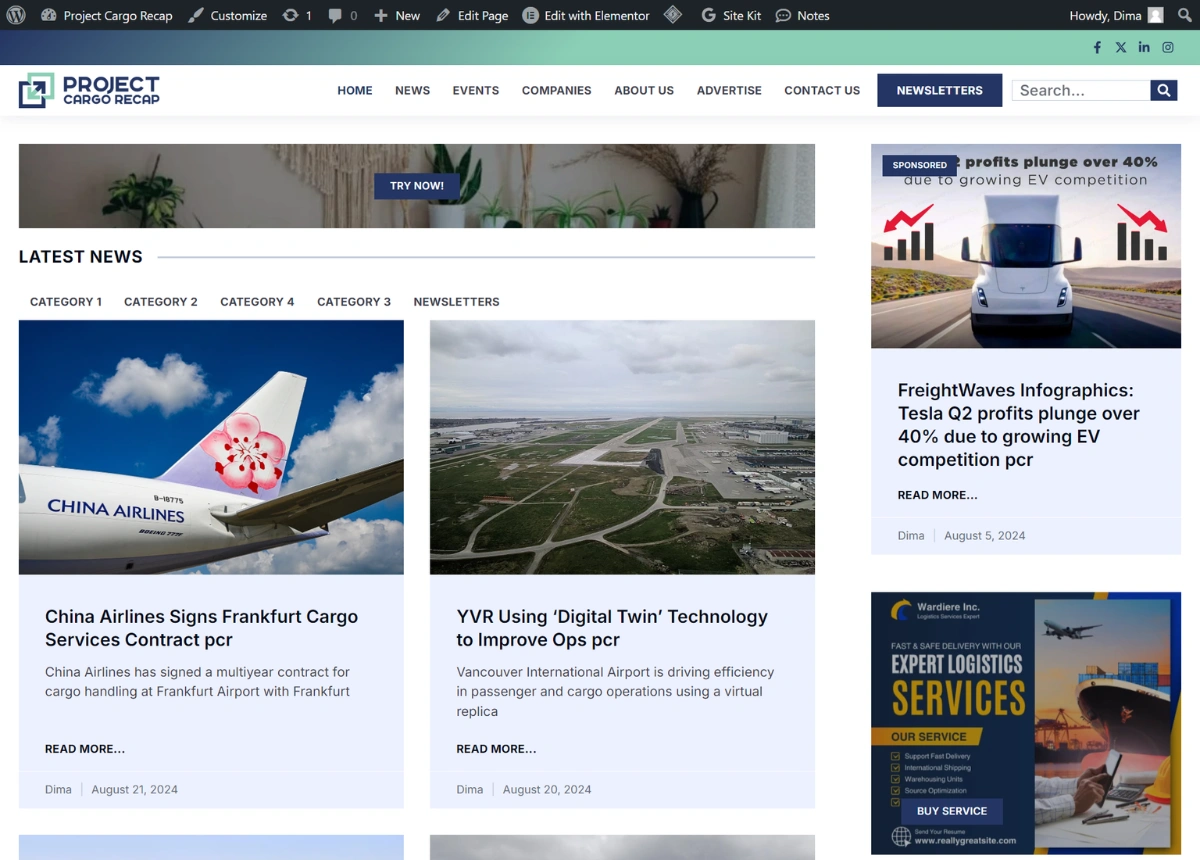Select the CATEGORY 1 tab
The height and width of the screenshot is (860, 1200).
pos(66,301)
